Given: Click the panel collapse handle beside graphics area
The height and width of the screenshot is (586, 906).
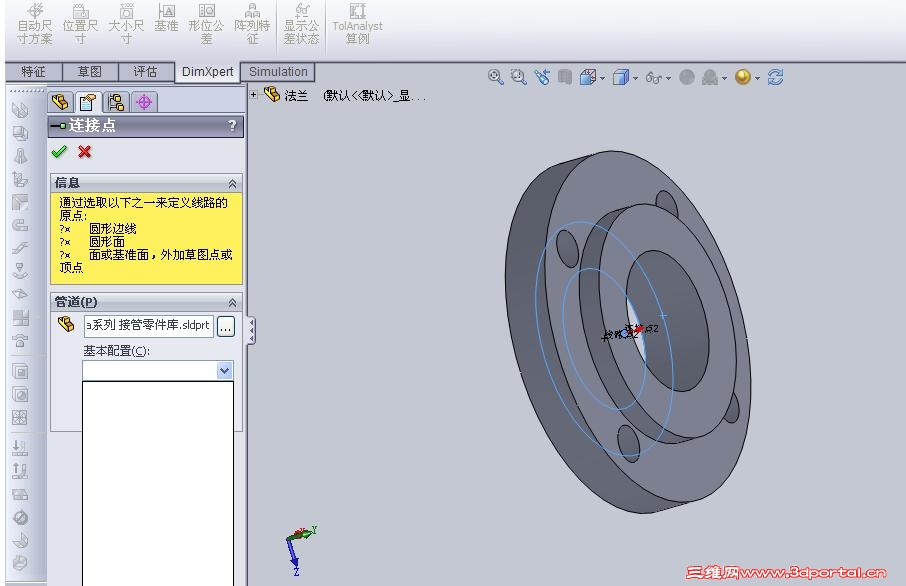Looking at the screenshot, I should [x=251, y=331].
